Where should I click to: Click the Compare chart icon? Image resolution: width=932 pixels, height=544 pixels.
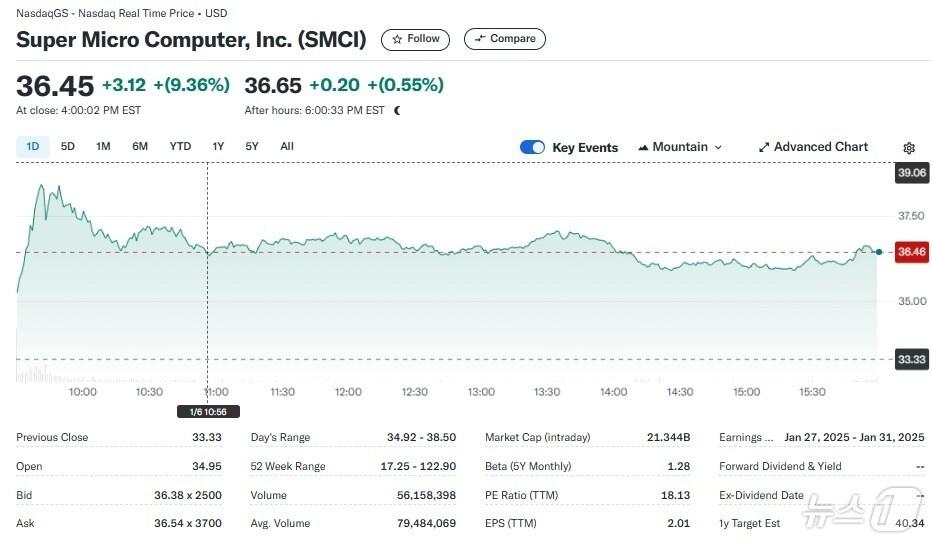(x=480, y=39)
